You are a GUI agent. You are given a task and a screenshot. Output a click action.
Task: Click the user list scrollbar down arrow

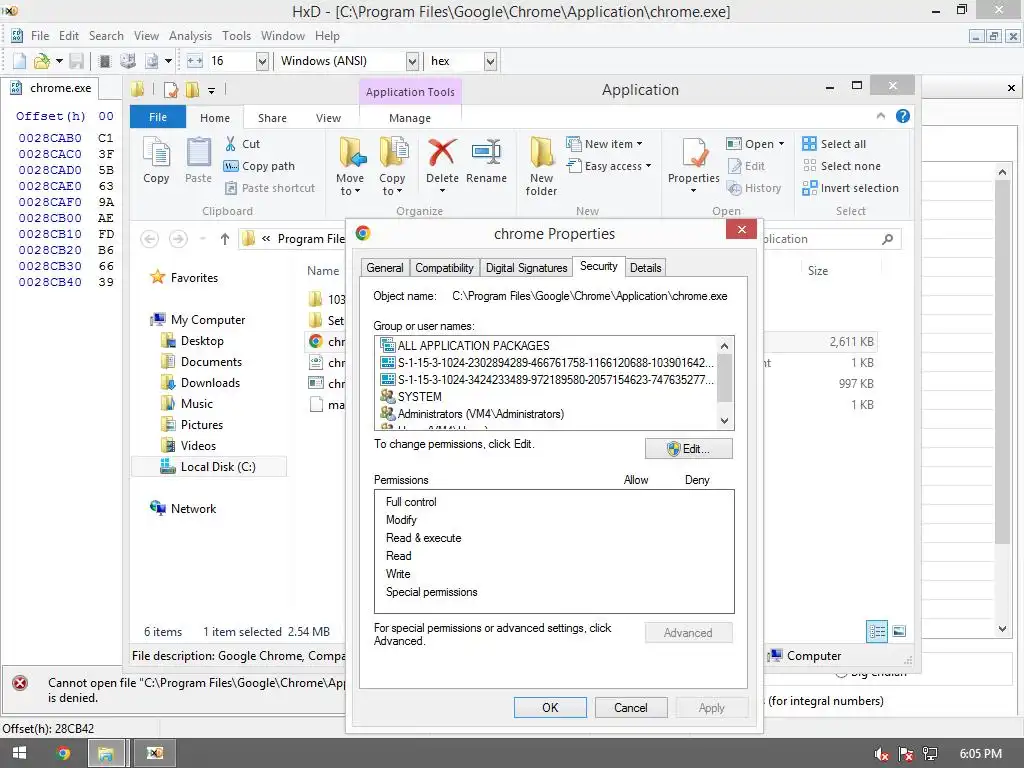(x=724, y=421)
